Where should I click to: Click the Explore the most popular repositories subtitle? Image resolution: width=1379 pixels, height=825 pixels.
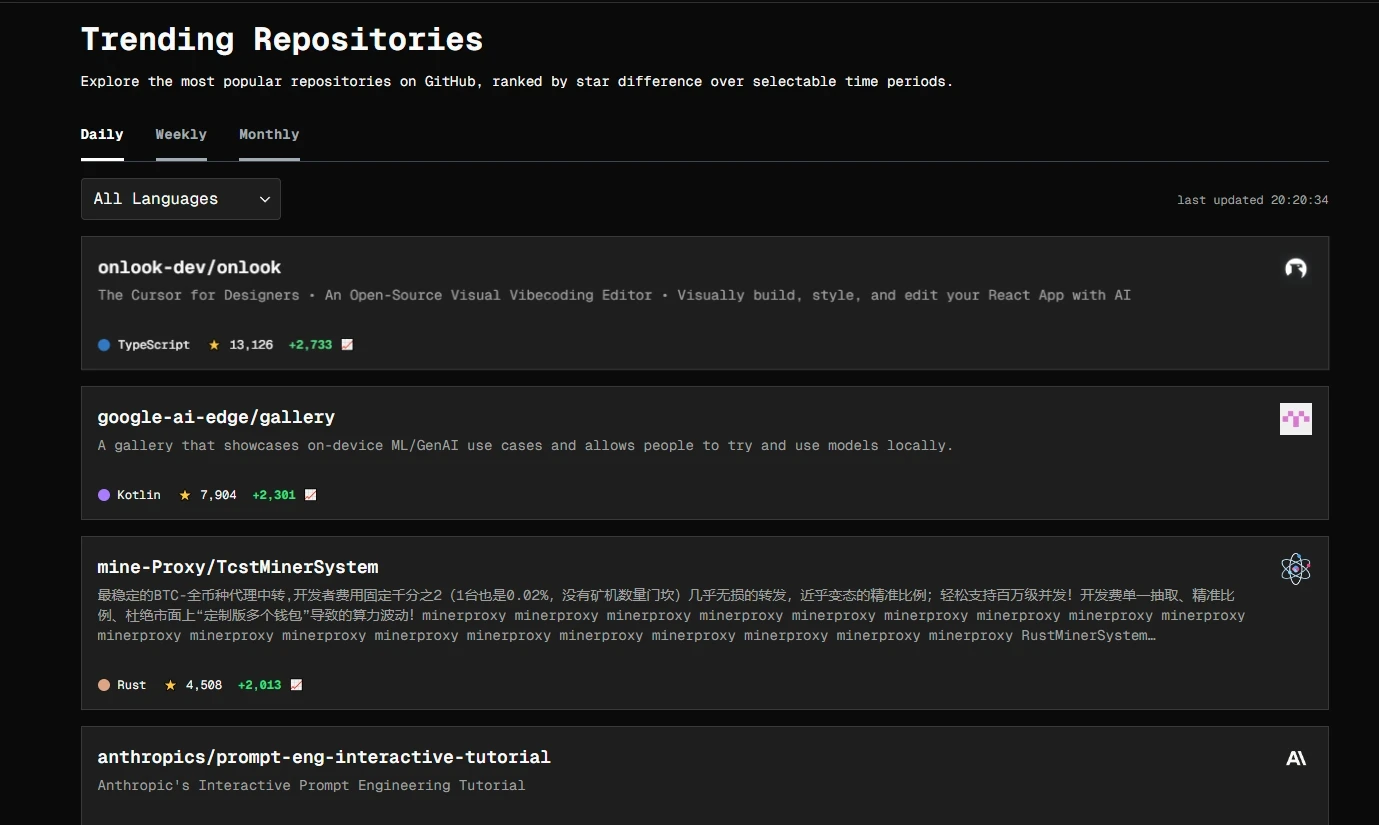coord(517,82)
